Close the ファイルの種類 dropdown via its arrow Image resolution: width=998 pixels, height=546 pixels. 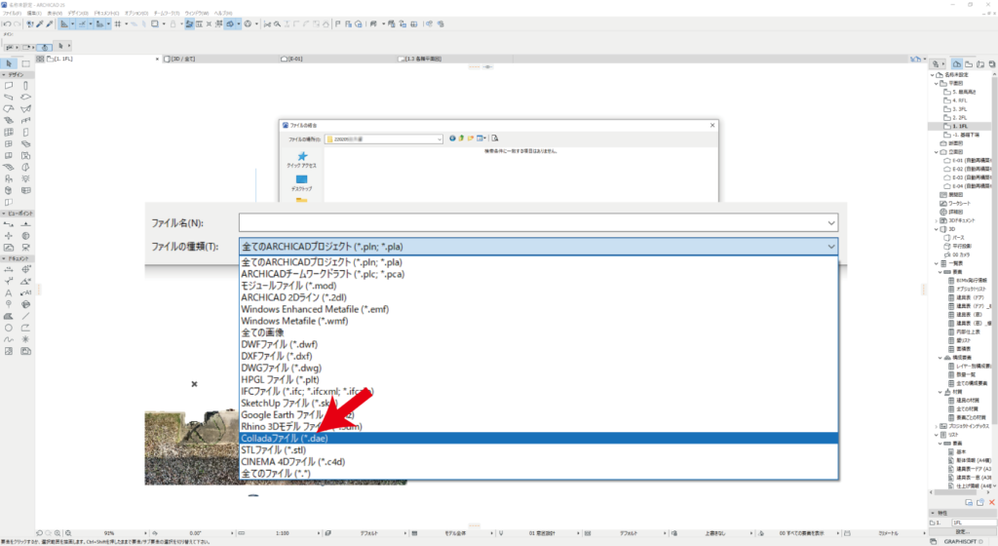point(831,246)
